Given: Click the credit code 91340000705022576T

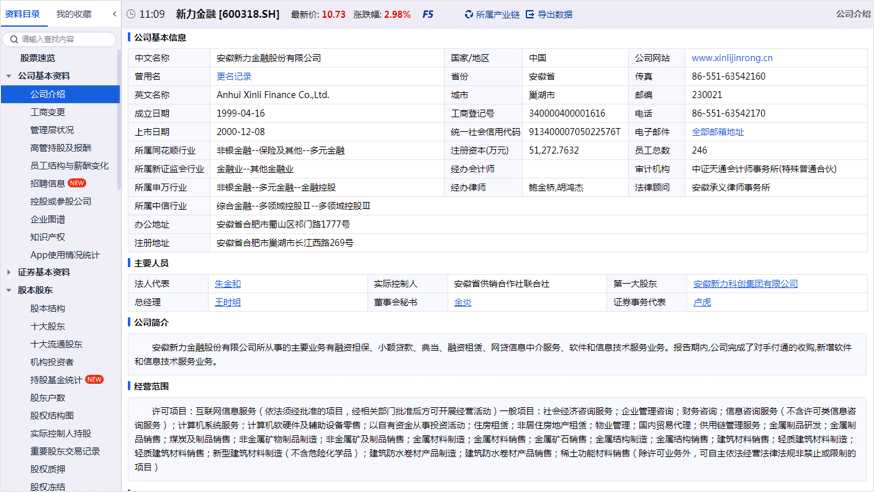Looking at the screenshot, I should click(574, 132).
